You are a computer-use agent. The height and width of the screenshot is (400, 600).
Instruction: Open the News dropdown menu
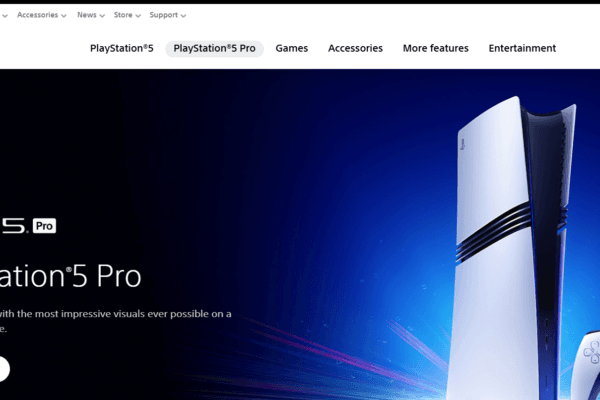[91, 15]
